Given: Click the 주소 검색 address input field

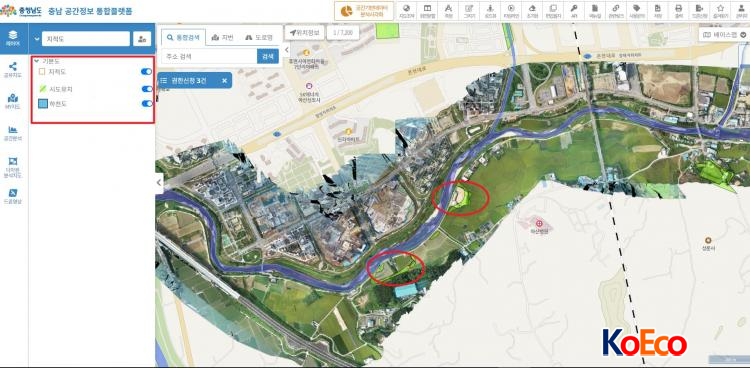Looking at the screenshot, I should click(209, 56).
